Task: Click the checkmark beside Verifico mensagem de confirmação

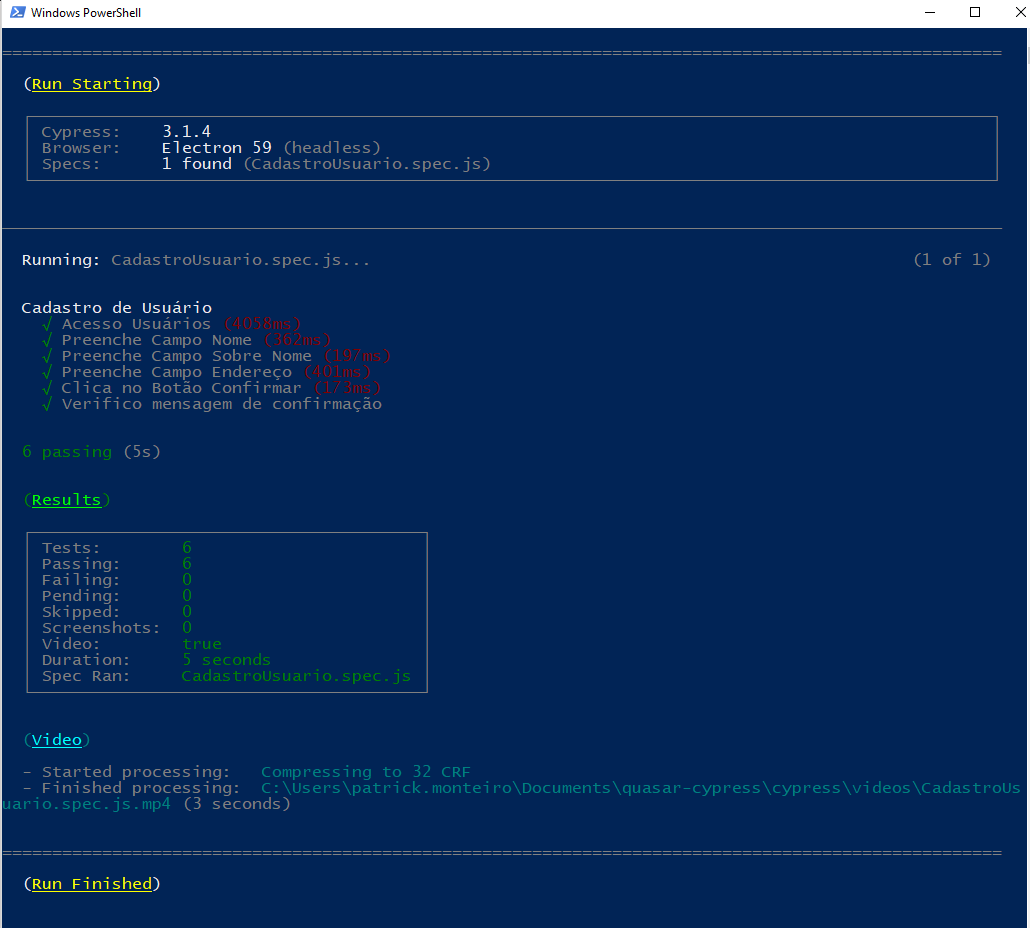Action: tap(47, 404)
